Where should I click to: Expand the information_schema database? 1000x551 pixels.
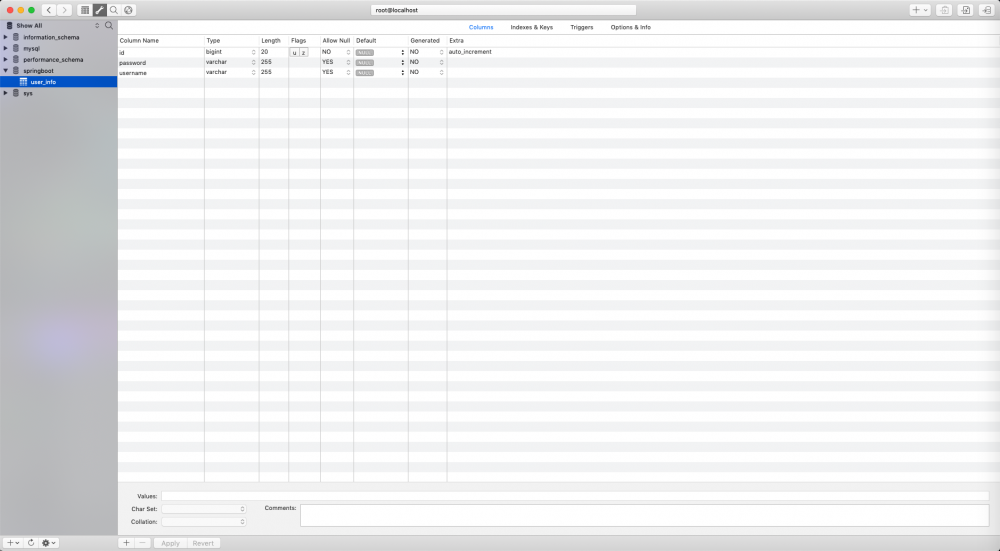pos(6,37)
